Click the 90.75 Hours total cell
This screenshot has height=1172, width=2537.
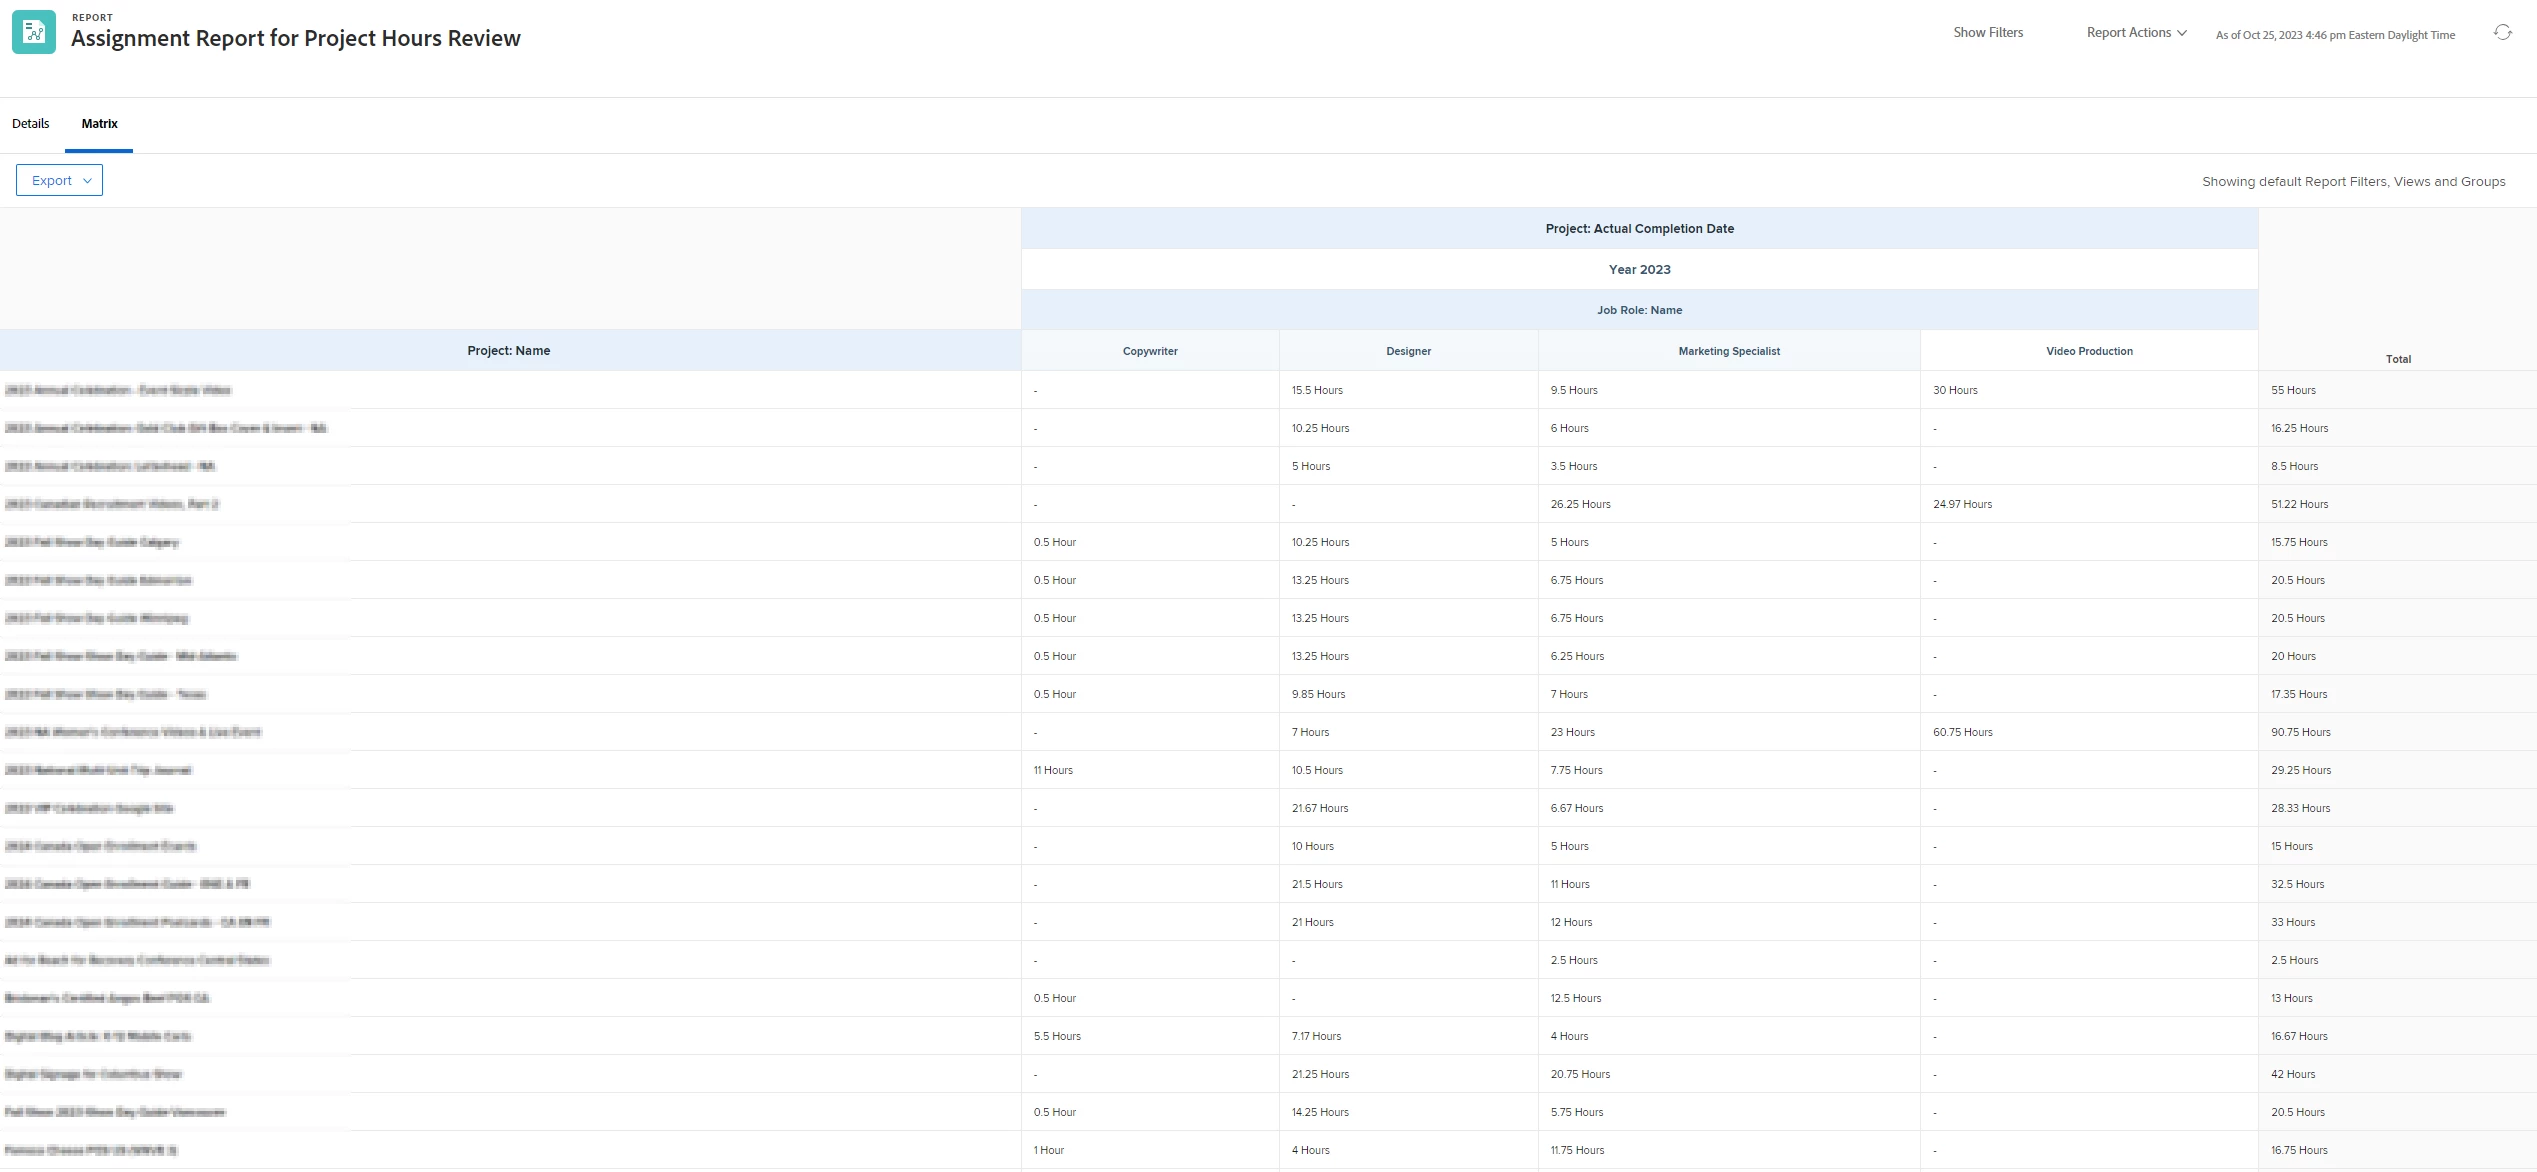coord(2300,733)
